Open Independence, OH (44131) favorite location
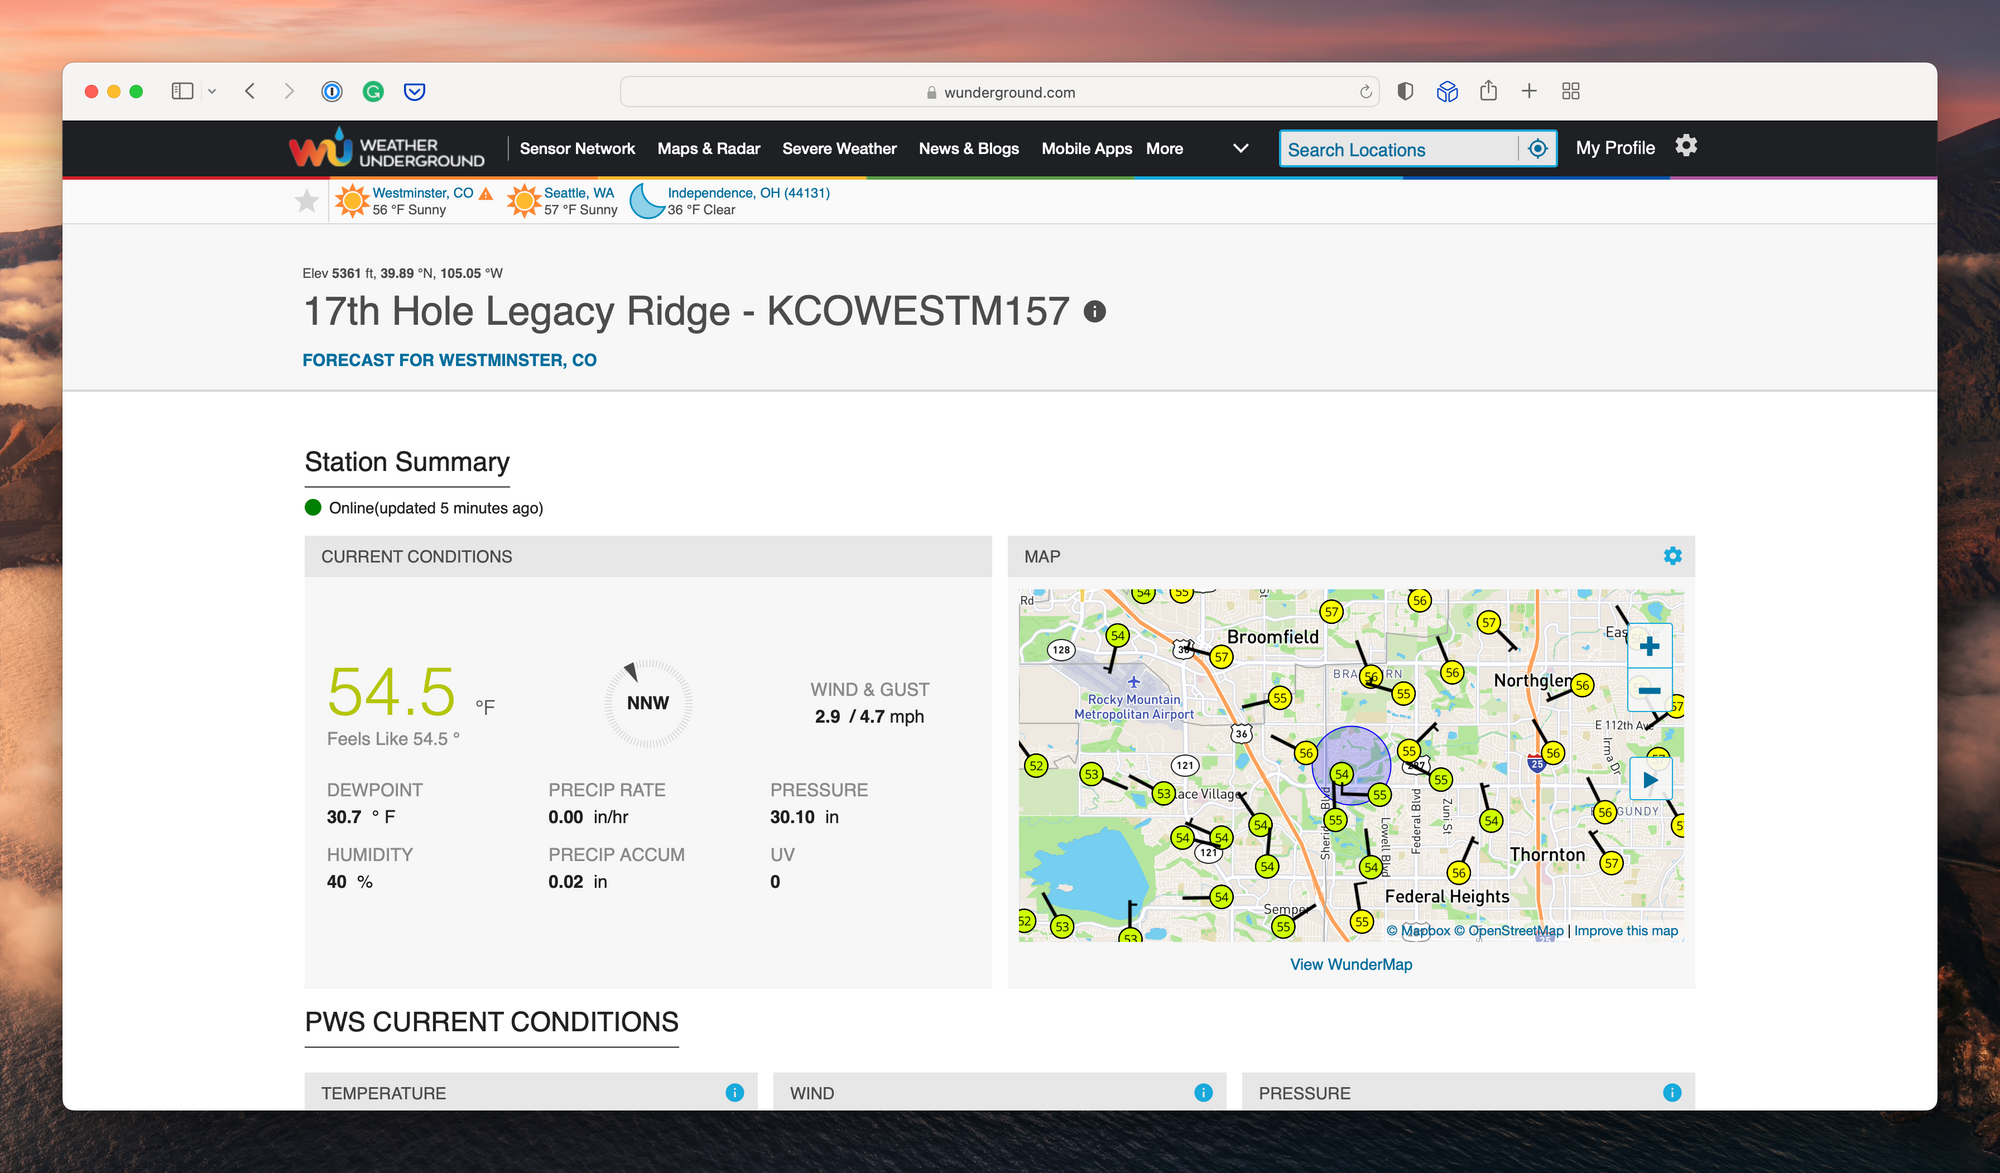Screen dimensions: 2000x1173 (x=749, y=193)
